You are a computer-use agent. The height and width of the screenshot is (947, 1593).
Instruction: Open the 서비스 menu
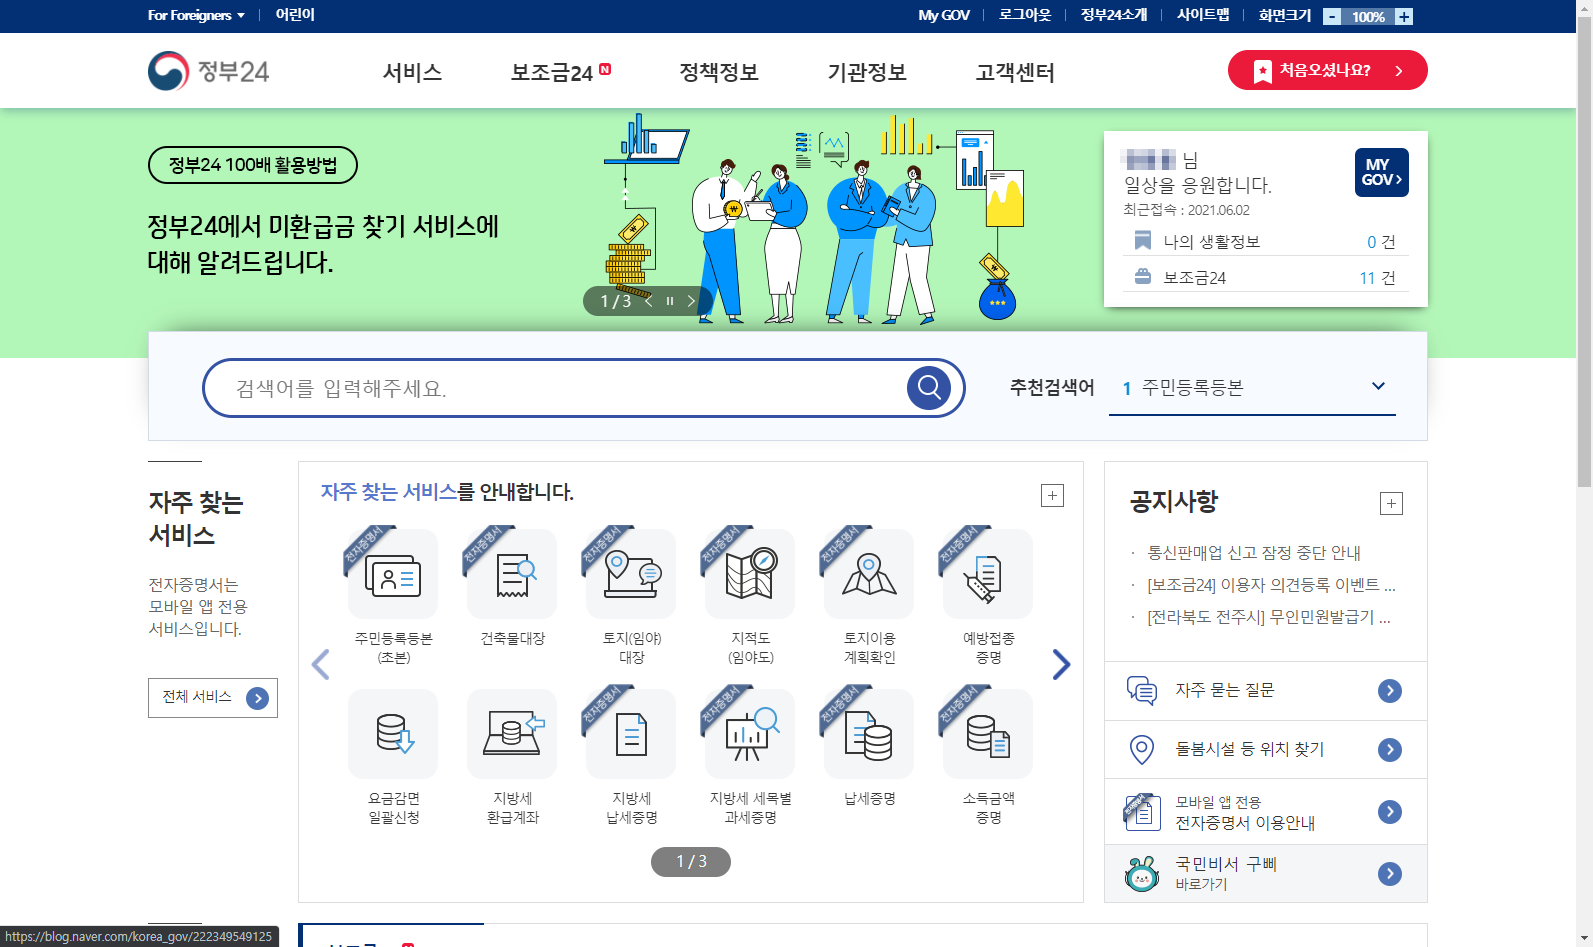click(x=412, y=72)
